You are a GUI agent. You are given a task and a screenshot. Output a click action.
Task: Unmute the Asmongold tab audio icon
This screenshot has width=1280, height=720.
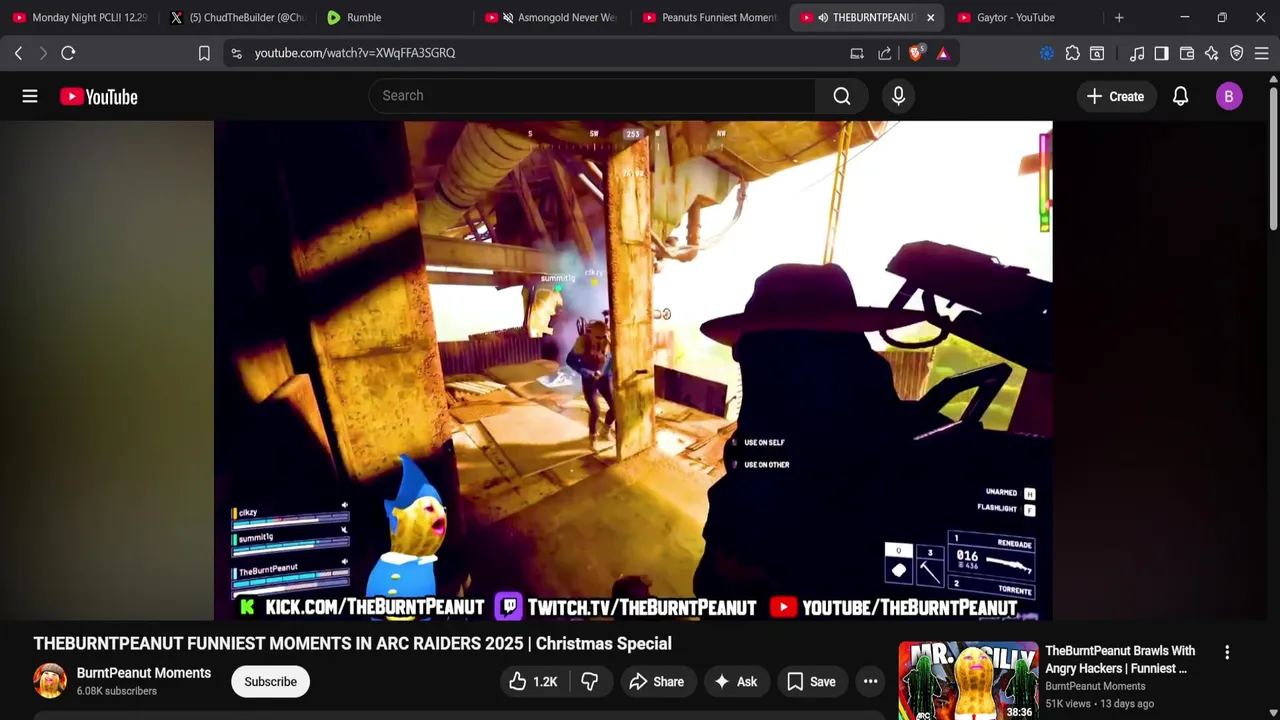[x=508, y=17]
